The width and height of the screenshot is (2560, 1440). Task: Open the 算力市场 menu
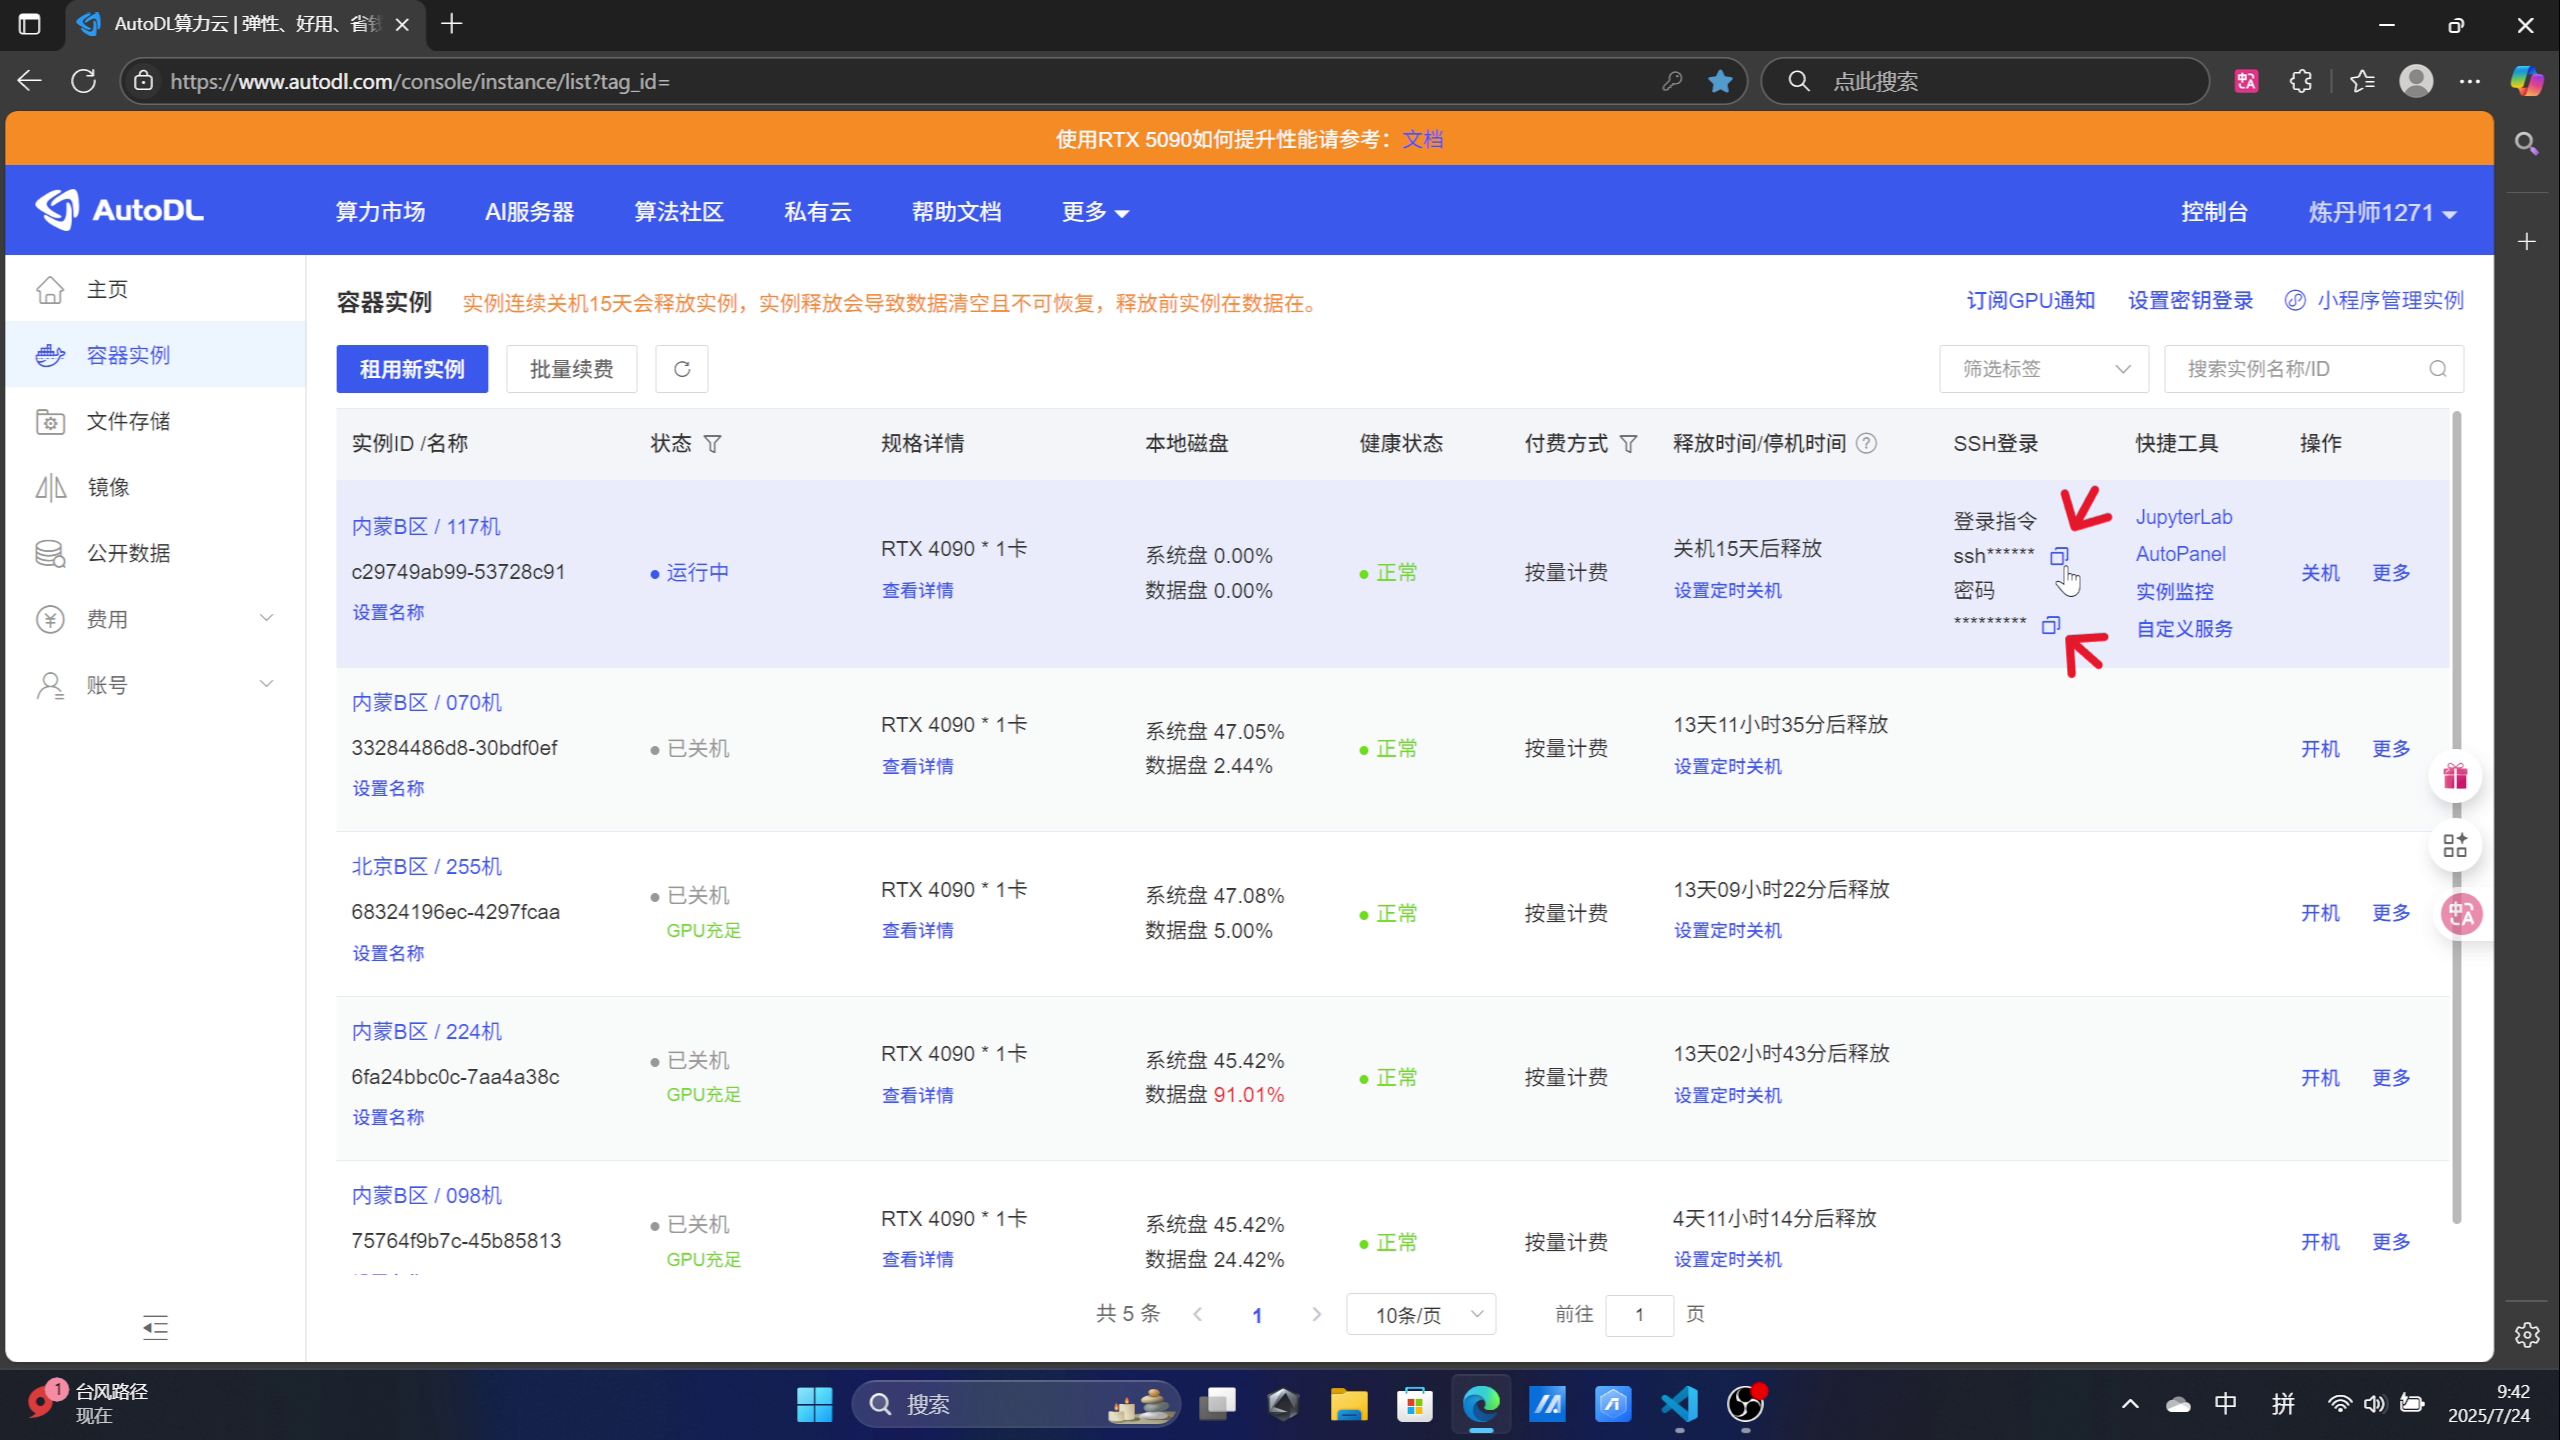point(380,211)
